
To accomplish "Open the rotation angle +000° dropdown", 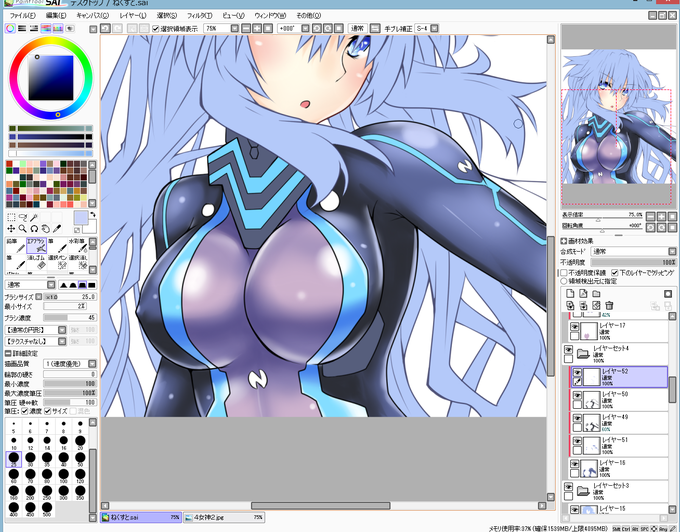I will [x=305, y=29].
